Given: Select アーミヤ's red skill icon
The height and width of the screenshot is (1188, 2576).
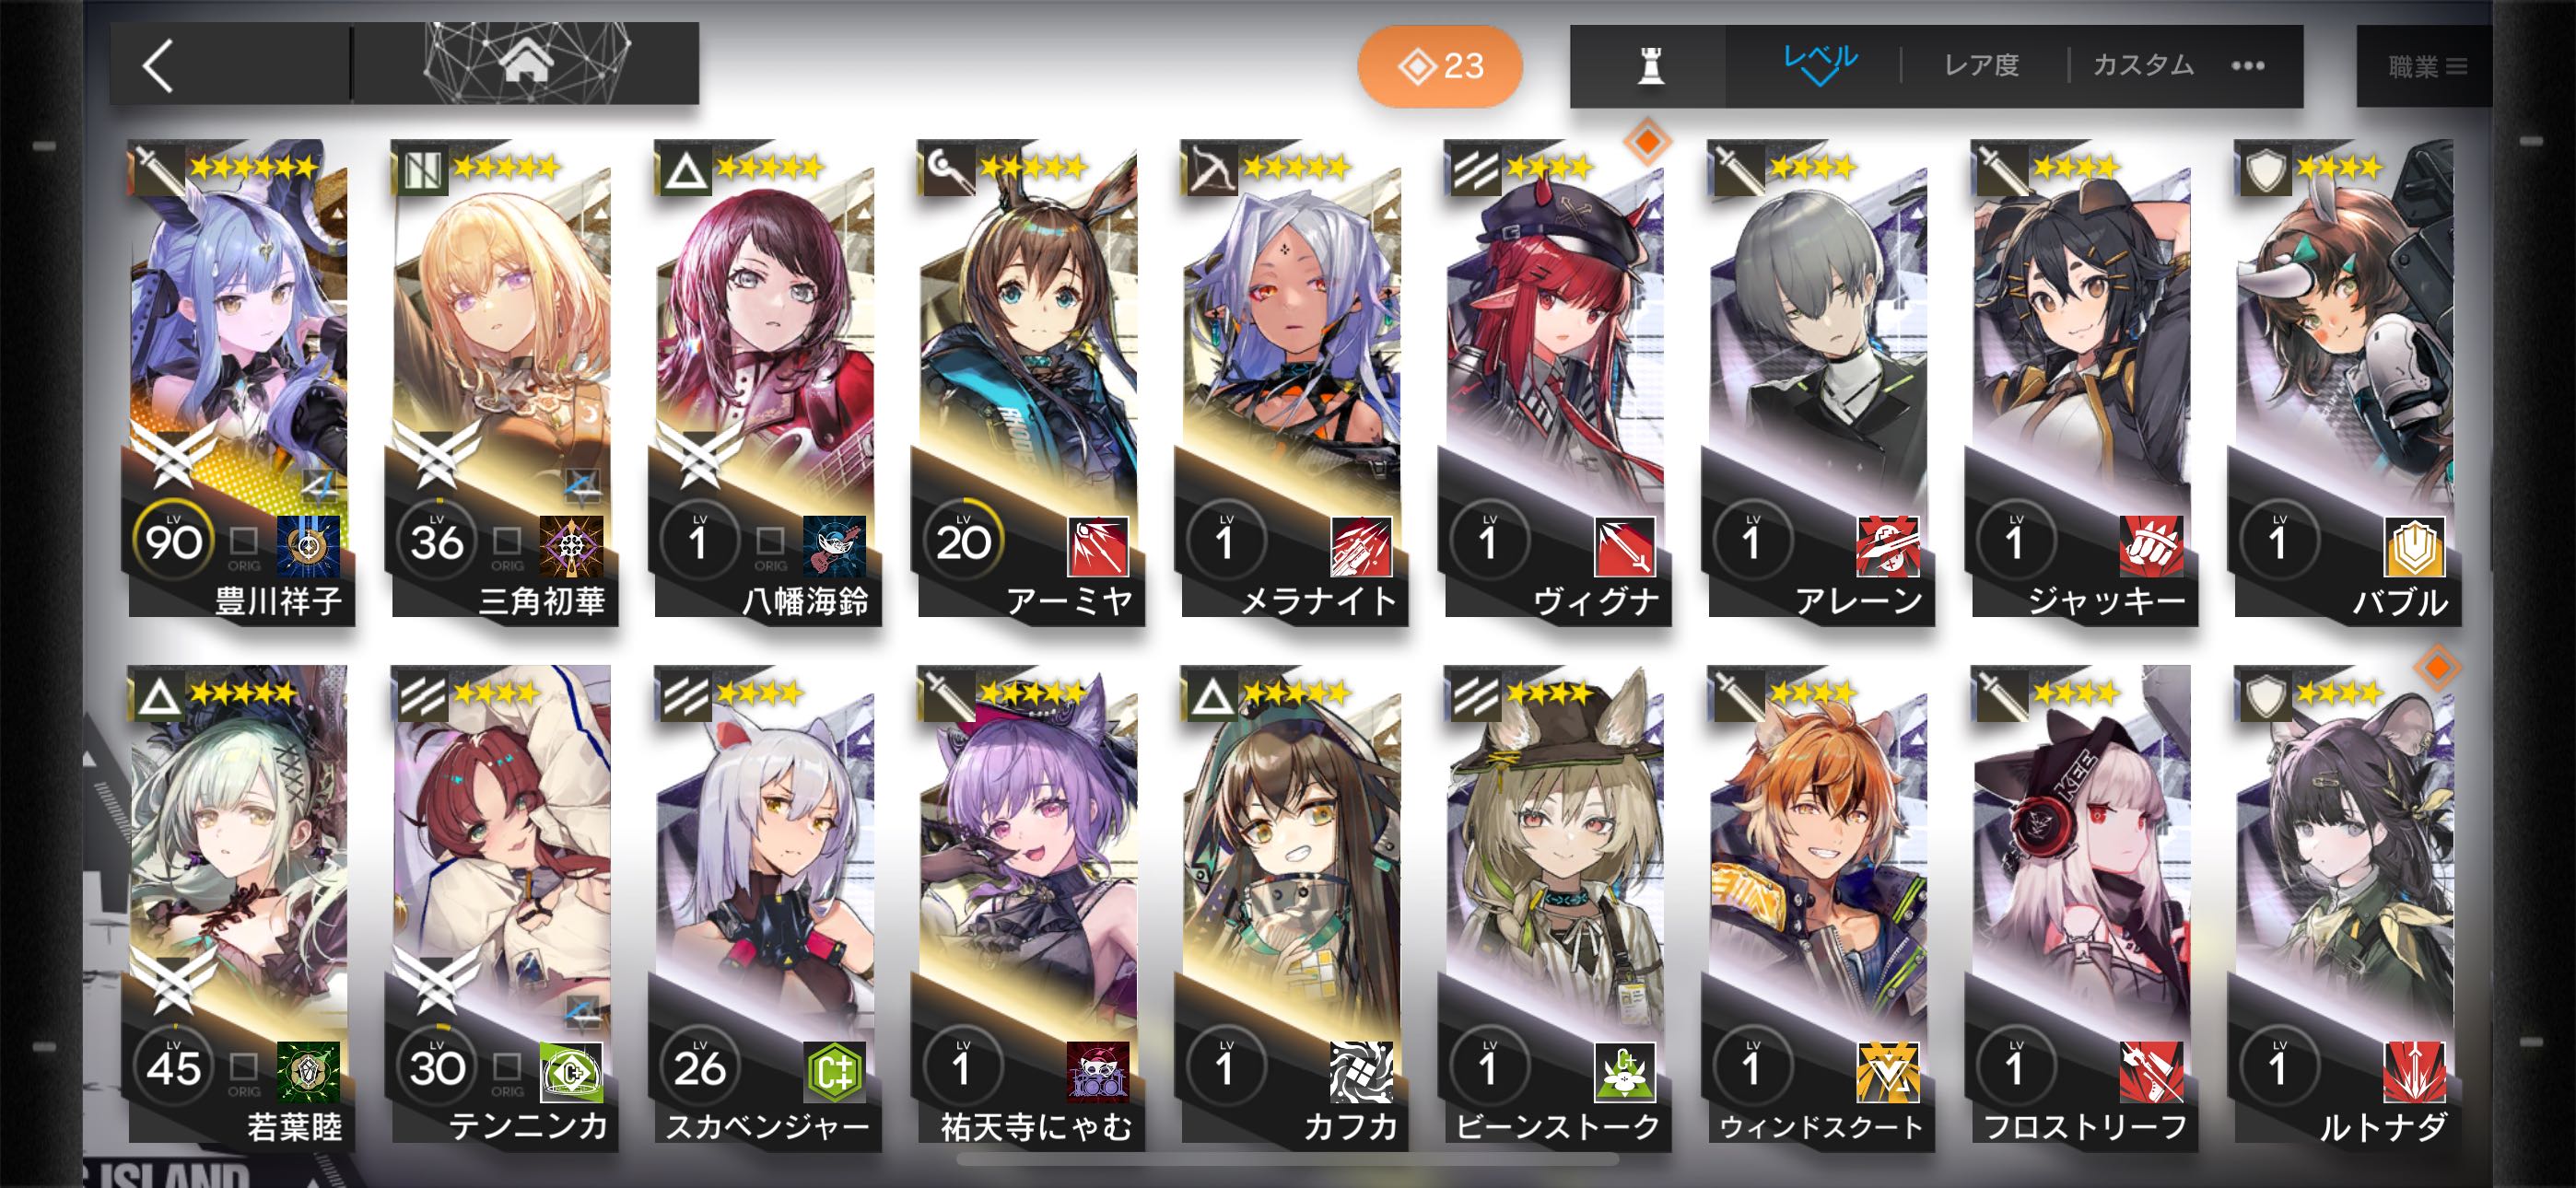Looking at the screenshot, I should pos(1097,546).
